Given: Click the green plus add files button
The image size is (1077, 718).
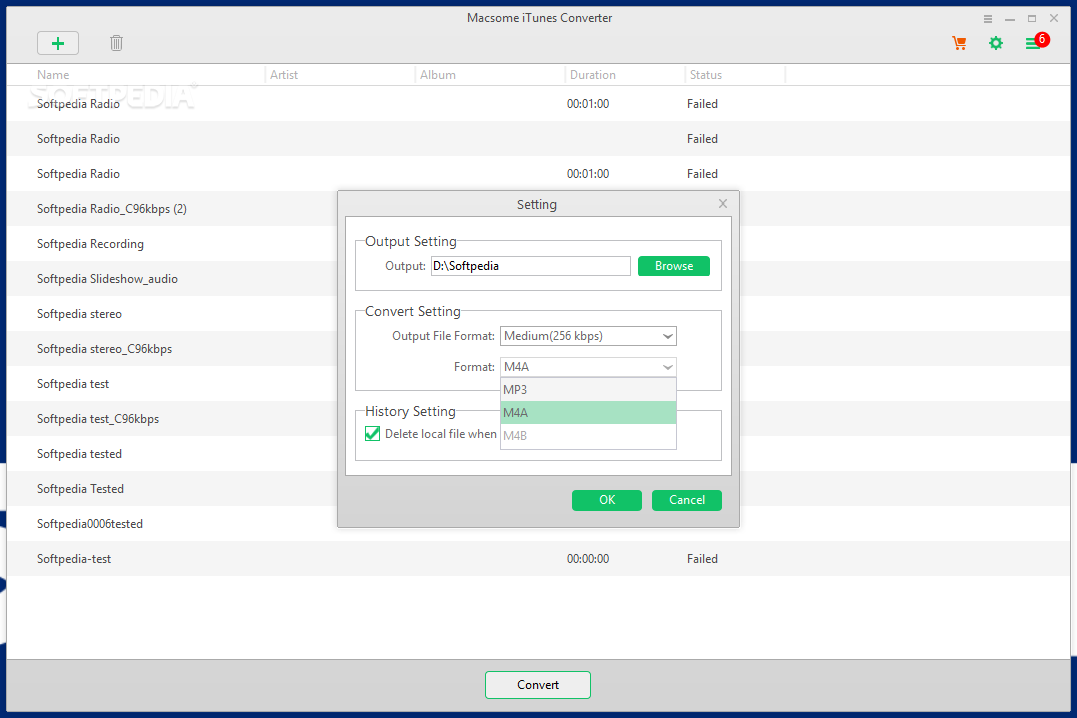Looking at the screenshot, I should click(x=58, y=43).
